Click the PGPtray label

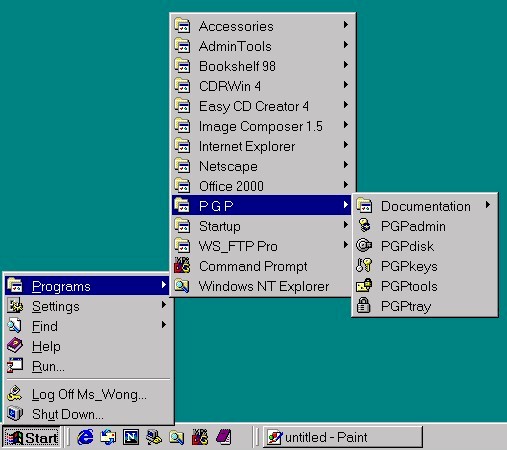point(406,306)
